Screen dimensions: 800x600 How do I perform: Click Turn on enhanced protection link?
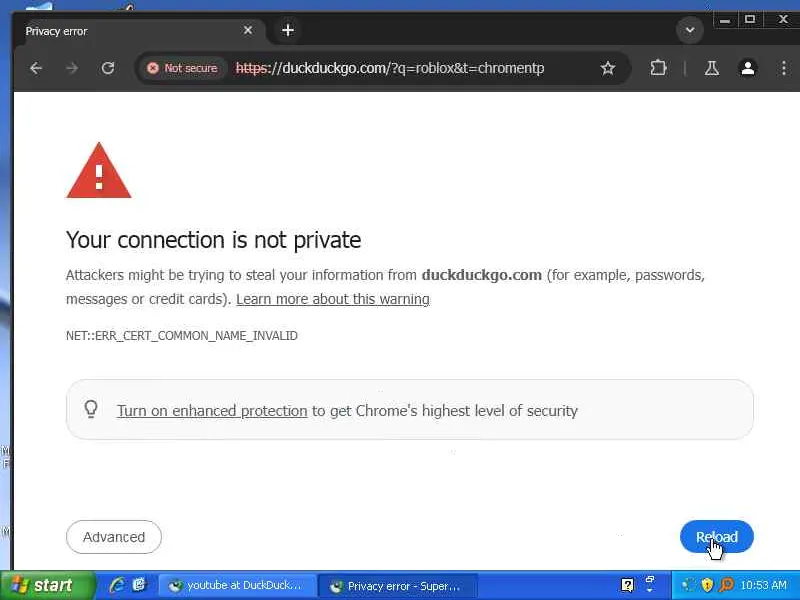(x=212, y=410)
